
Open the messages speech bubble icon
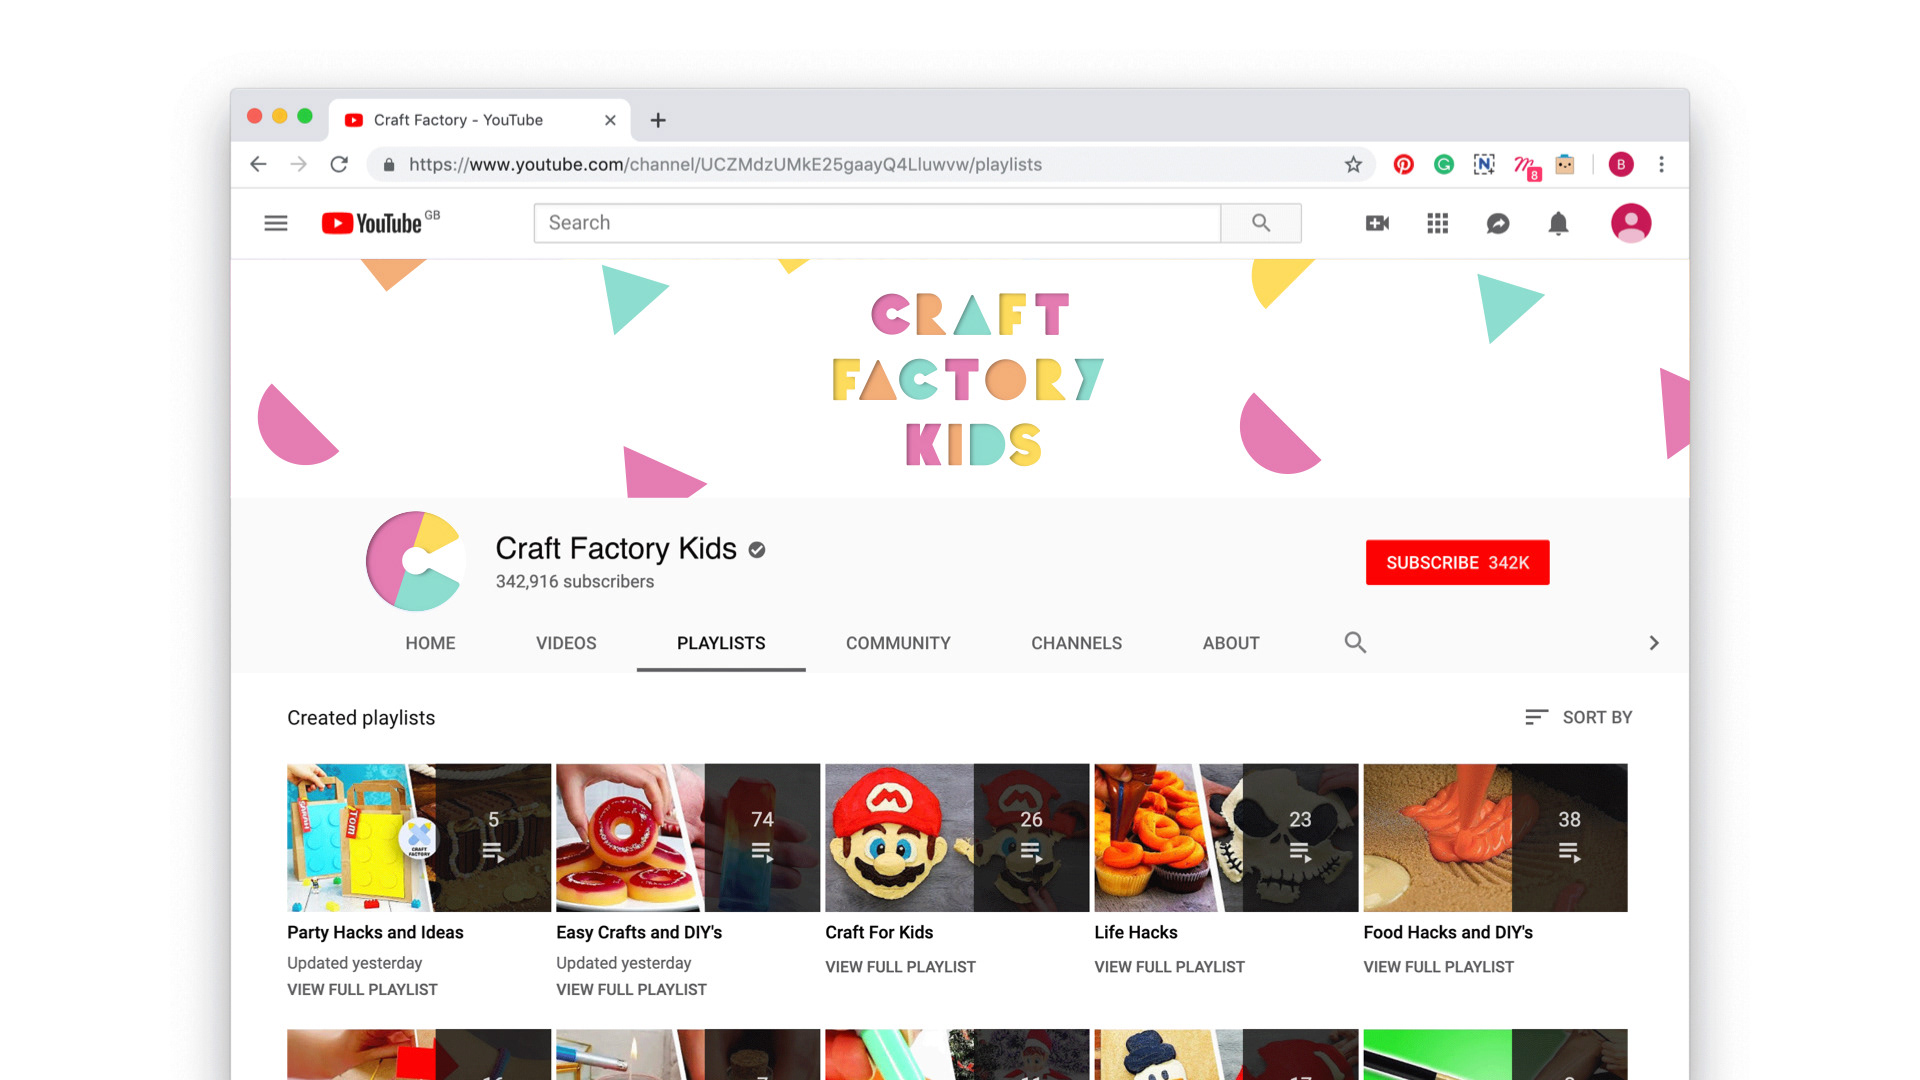[x=1497, y=223]
